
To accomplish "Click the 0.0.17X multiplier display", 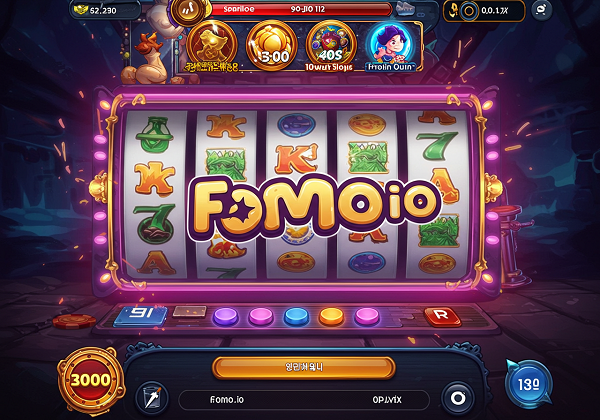I will [x=484, y=11].
